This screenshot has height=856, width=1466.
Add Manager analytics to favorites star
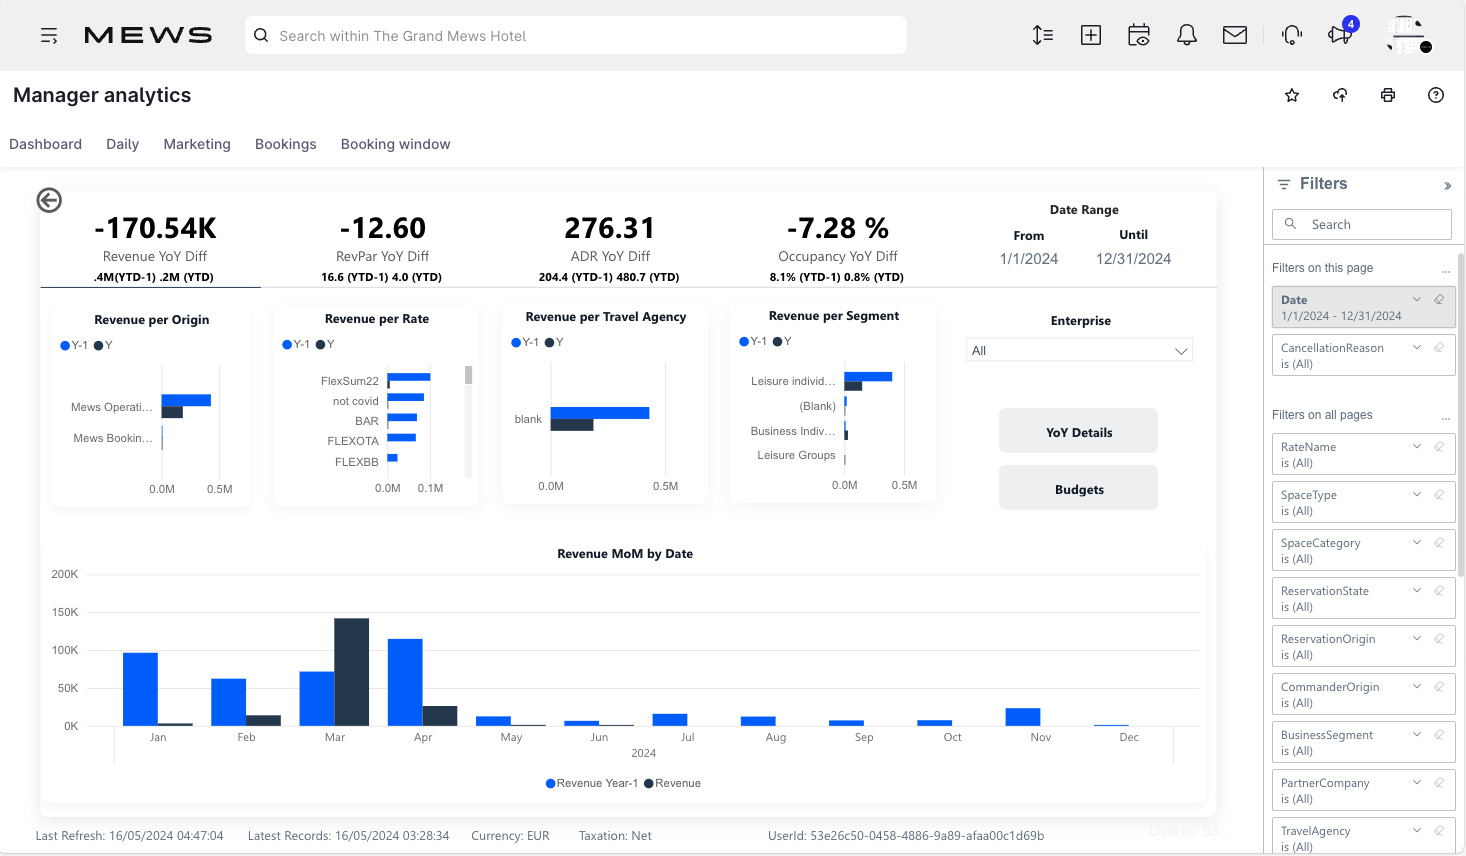click(1292, 95)
